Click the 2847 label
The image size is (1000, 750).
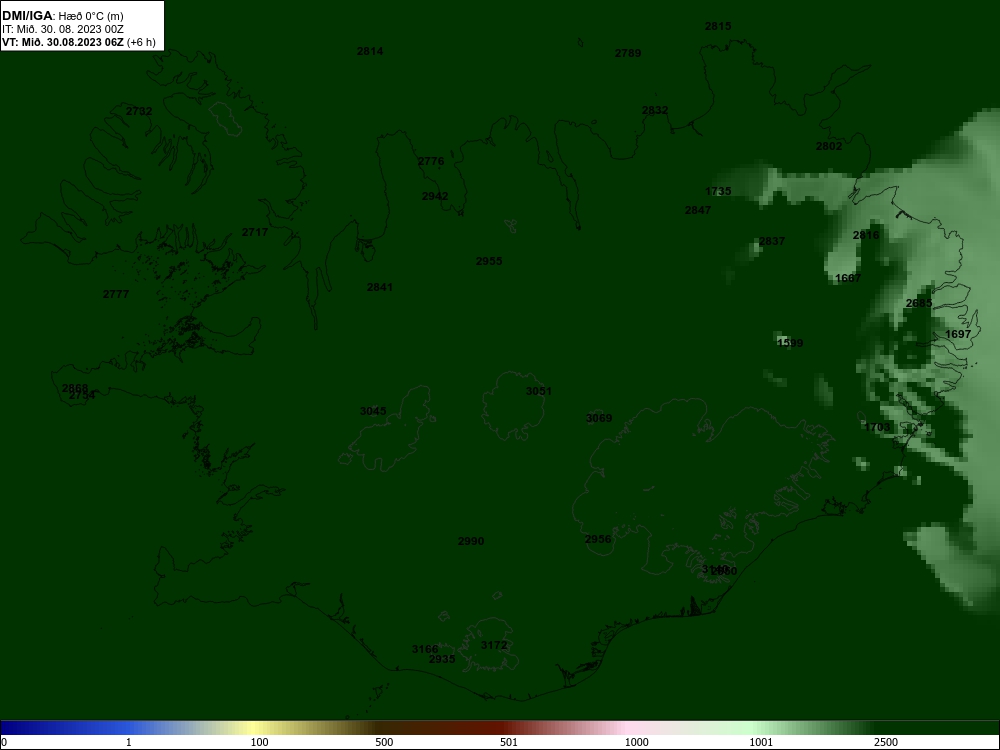coord(698,210)
